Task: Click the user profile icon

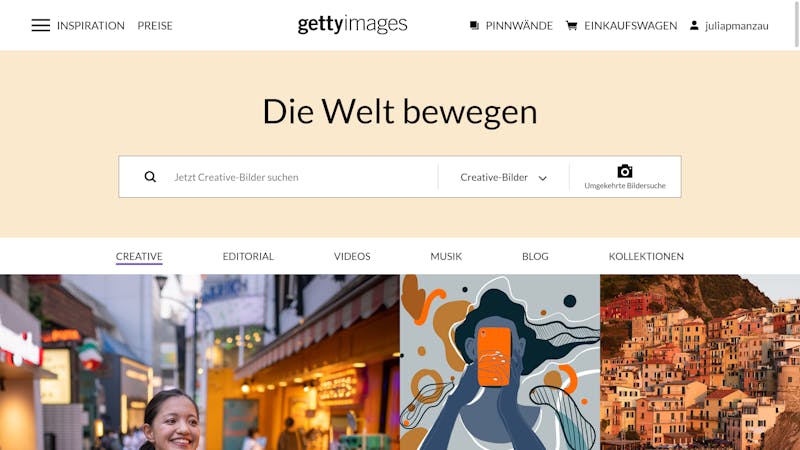Action: (x=694, y=25)
